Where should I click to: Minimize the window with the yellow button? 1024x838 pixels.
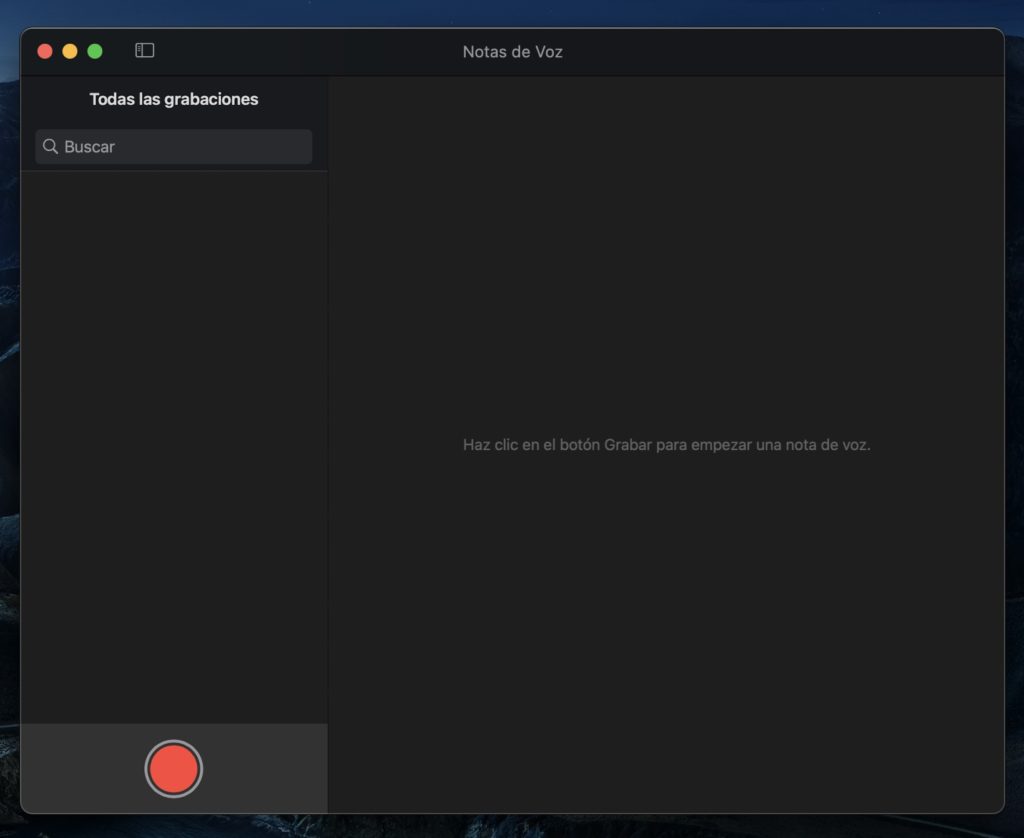coord(70,51)
